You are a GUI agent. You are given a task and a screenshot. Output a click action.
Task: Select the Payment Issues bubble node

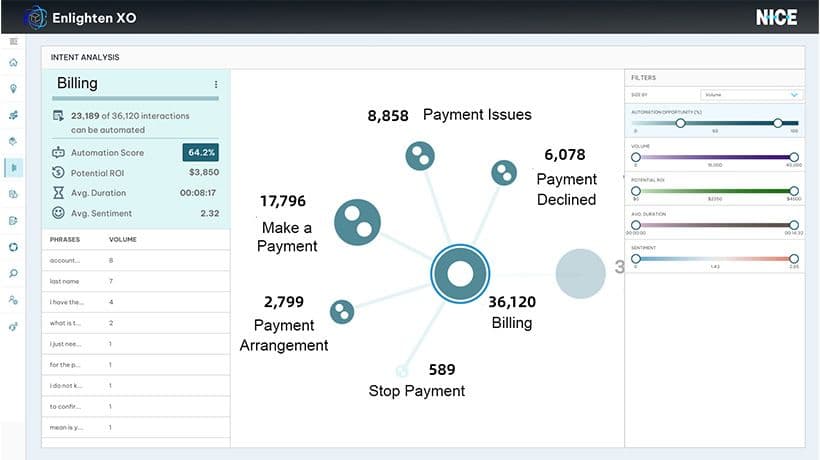coord(419,155)
